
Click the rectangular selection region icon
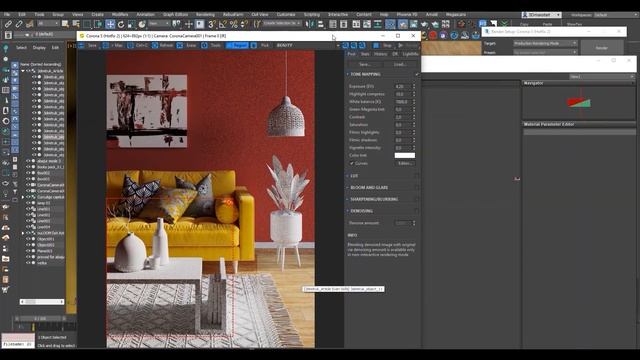[x=87, y=24]
